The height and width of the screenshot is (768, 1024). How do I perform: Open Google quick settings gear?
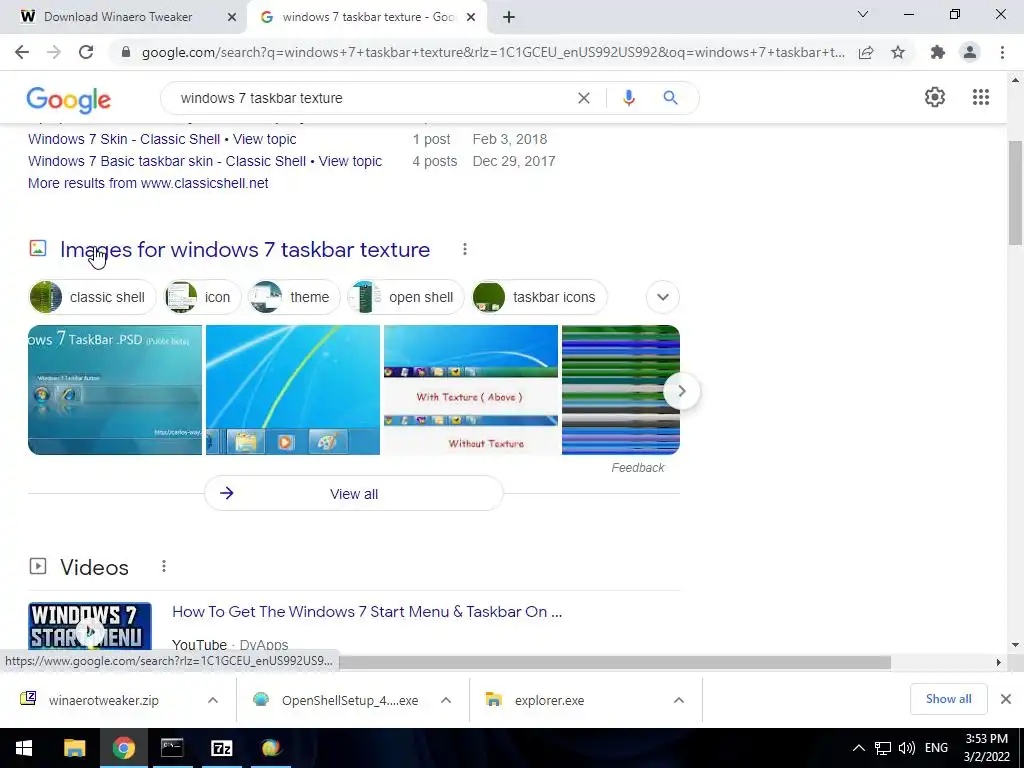pos(935,97)
